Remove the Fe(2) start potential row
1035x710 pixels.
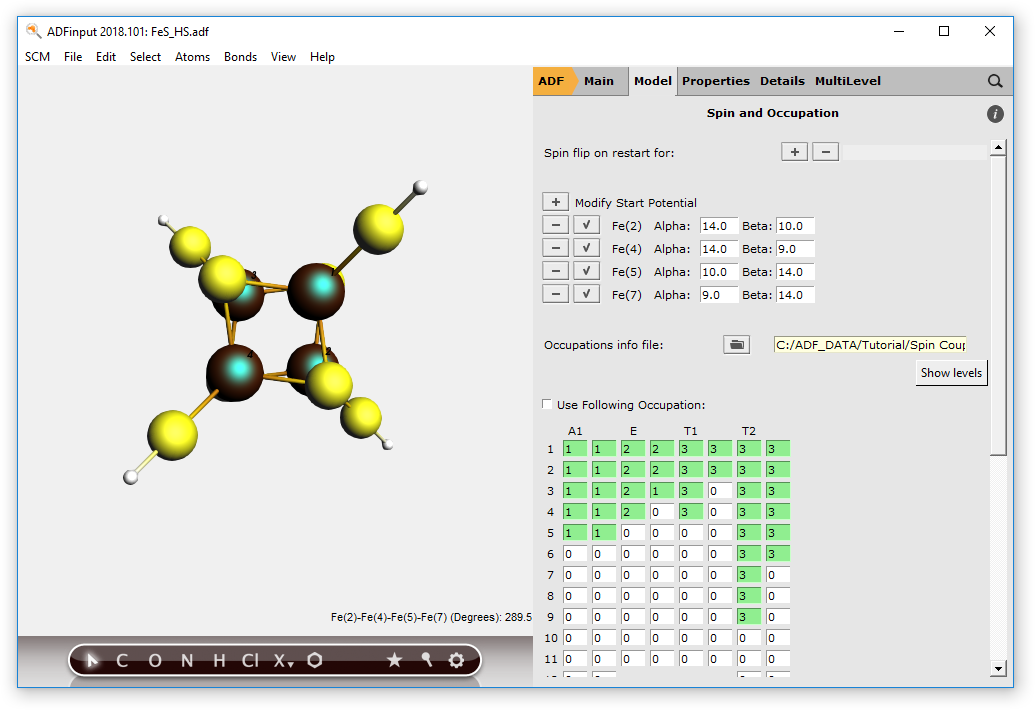556,225
